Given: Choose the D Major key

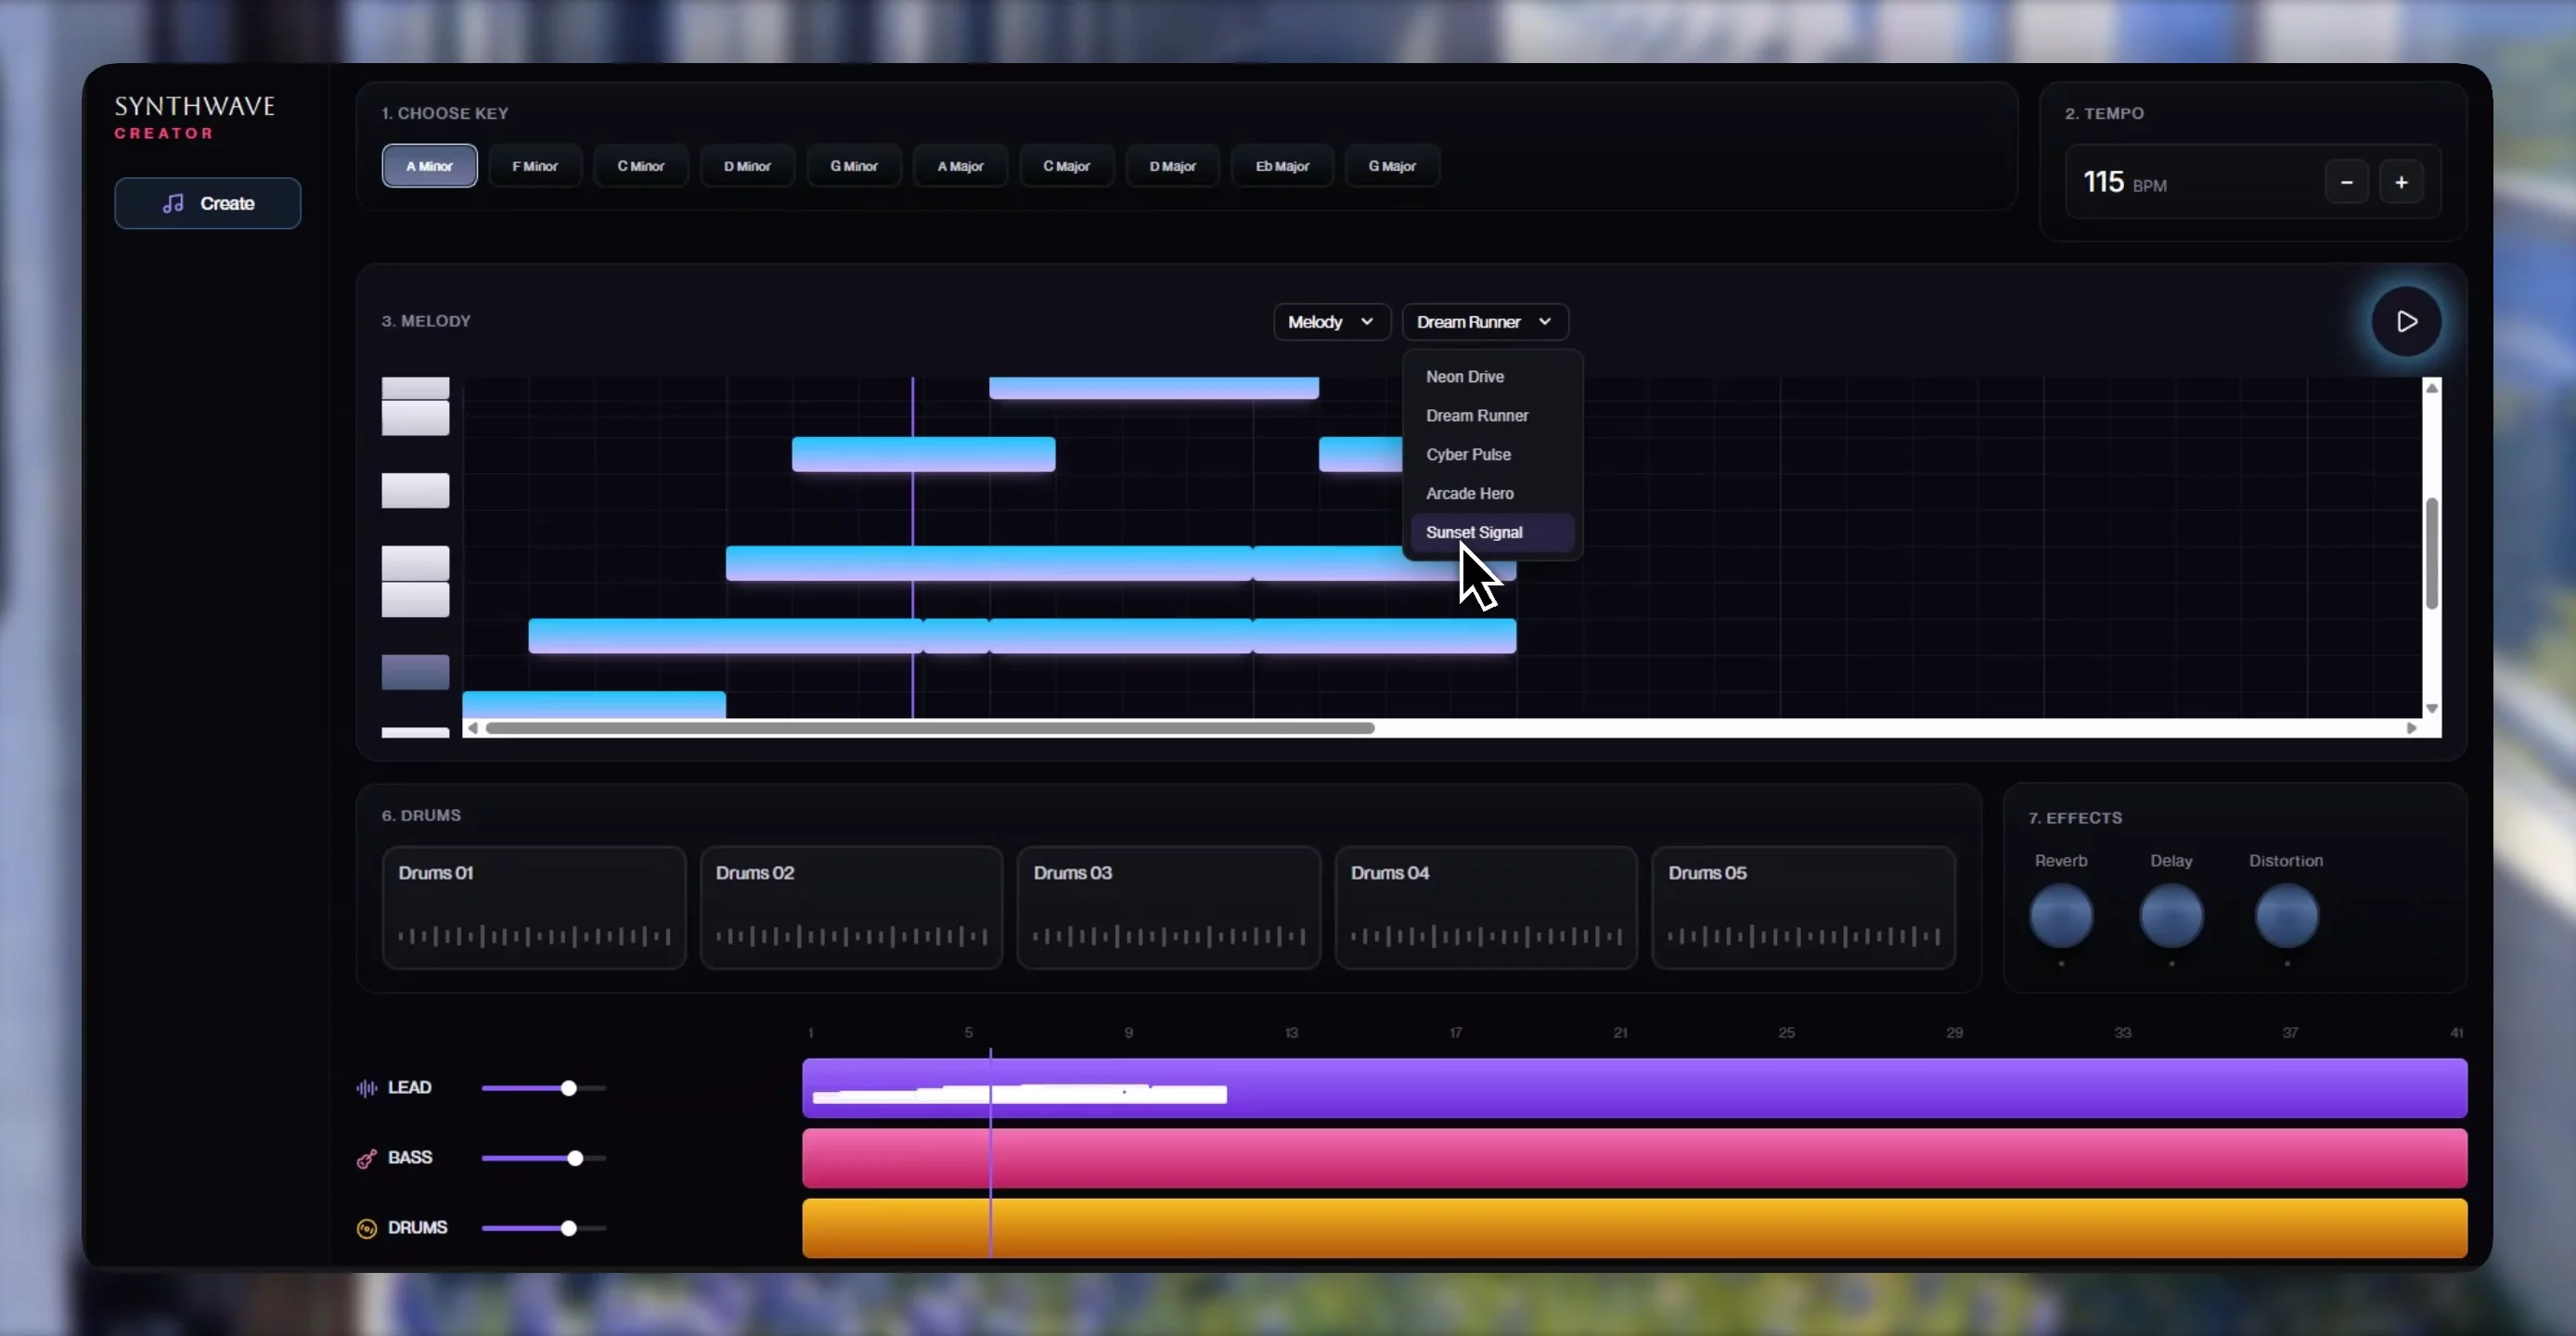Looking at the screenshot, I should [x=1172, y=166].
